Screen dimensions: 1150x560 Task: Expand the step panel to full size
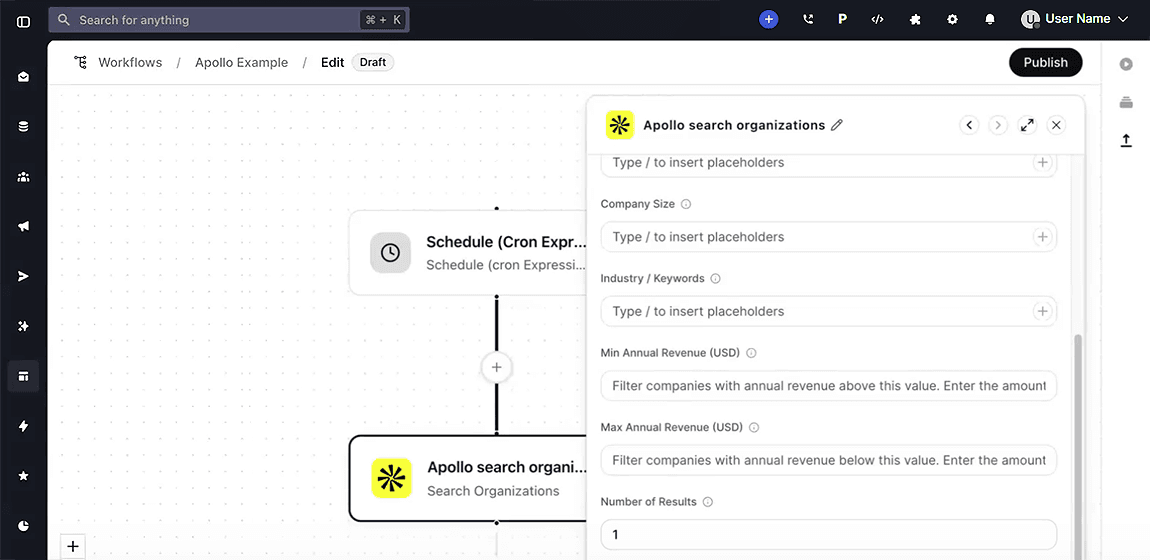1027,125
